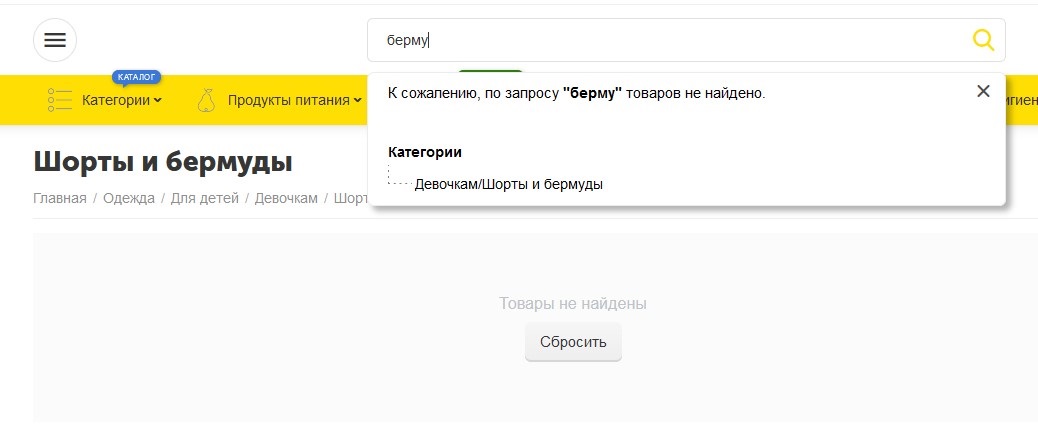
Task: Open the Девочкам breadcrumb link
Action: tap(286, 198)
